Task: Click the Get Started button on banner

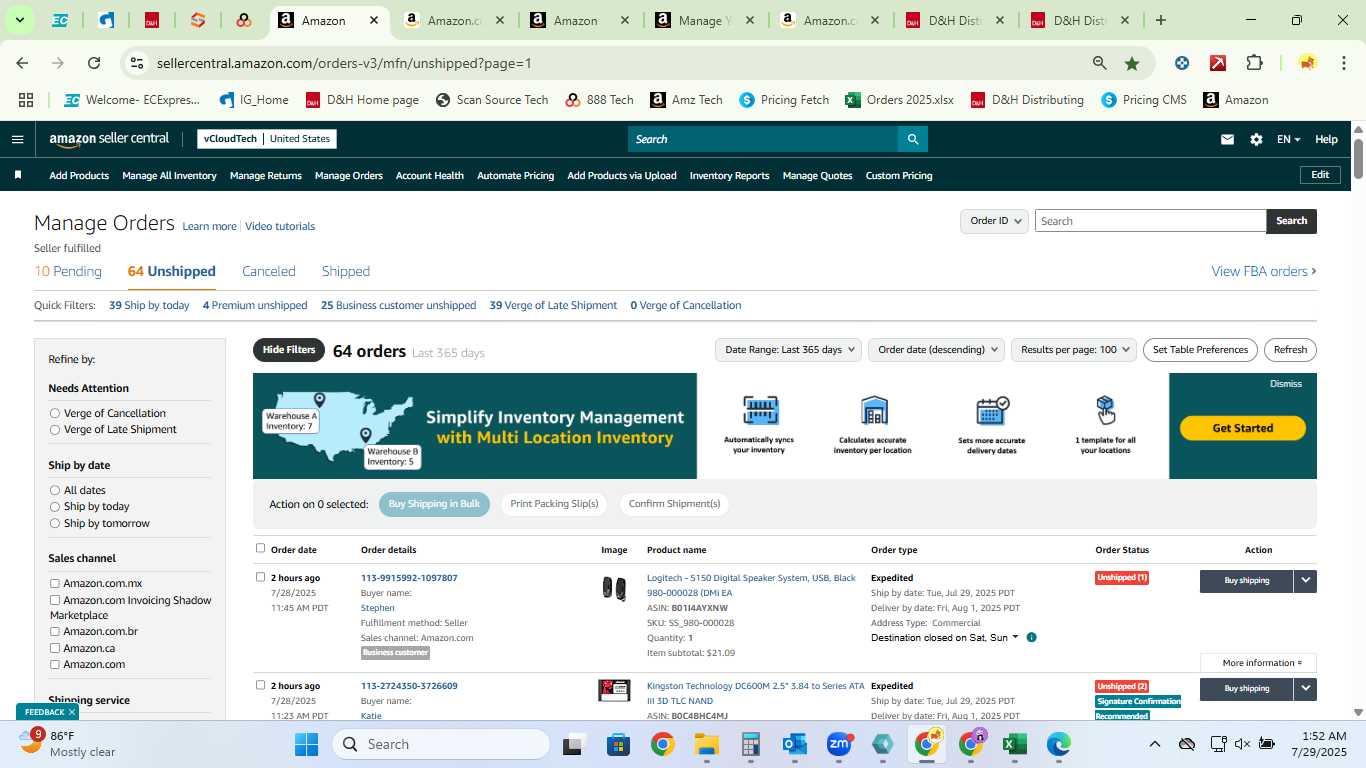Action: [x=1243, y=428]
